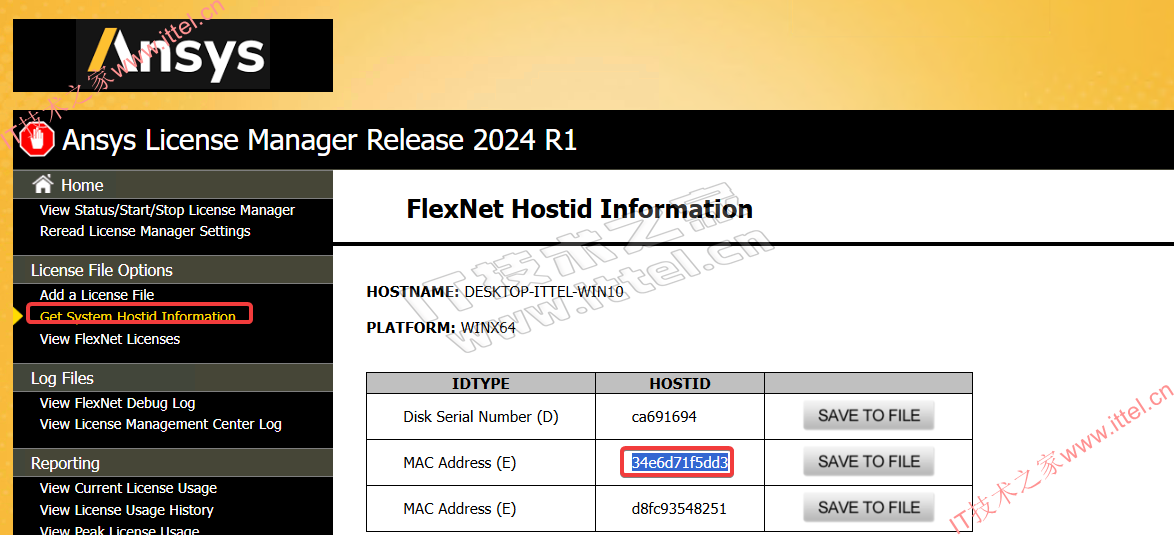Open View License Usage History

click(x=127, y=510)
